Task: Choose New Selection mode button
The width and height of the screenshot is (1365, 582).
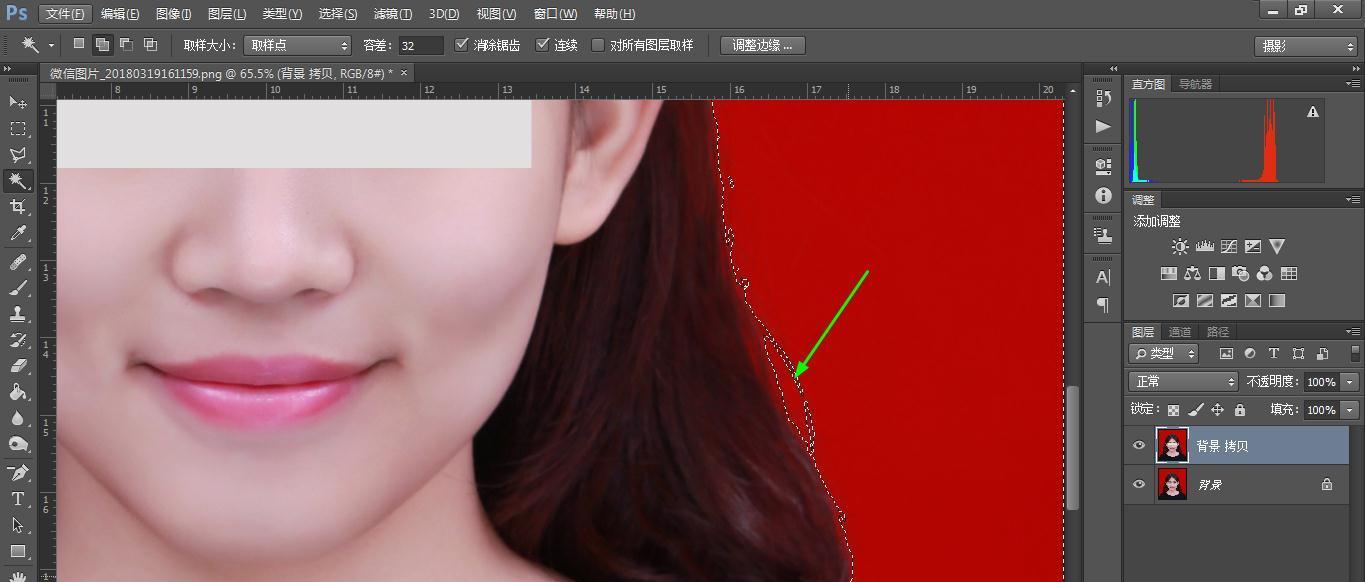Action: (x=79, y=45)
